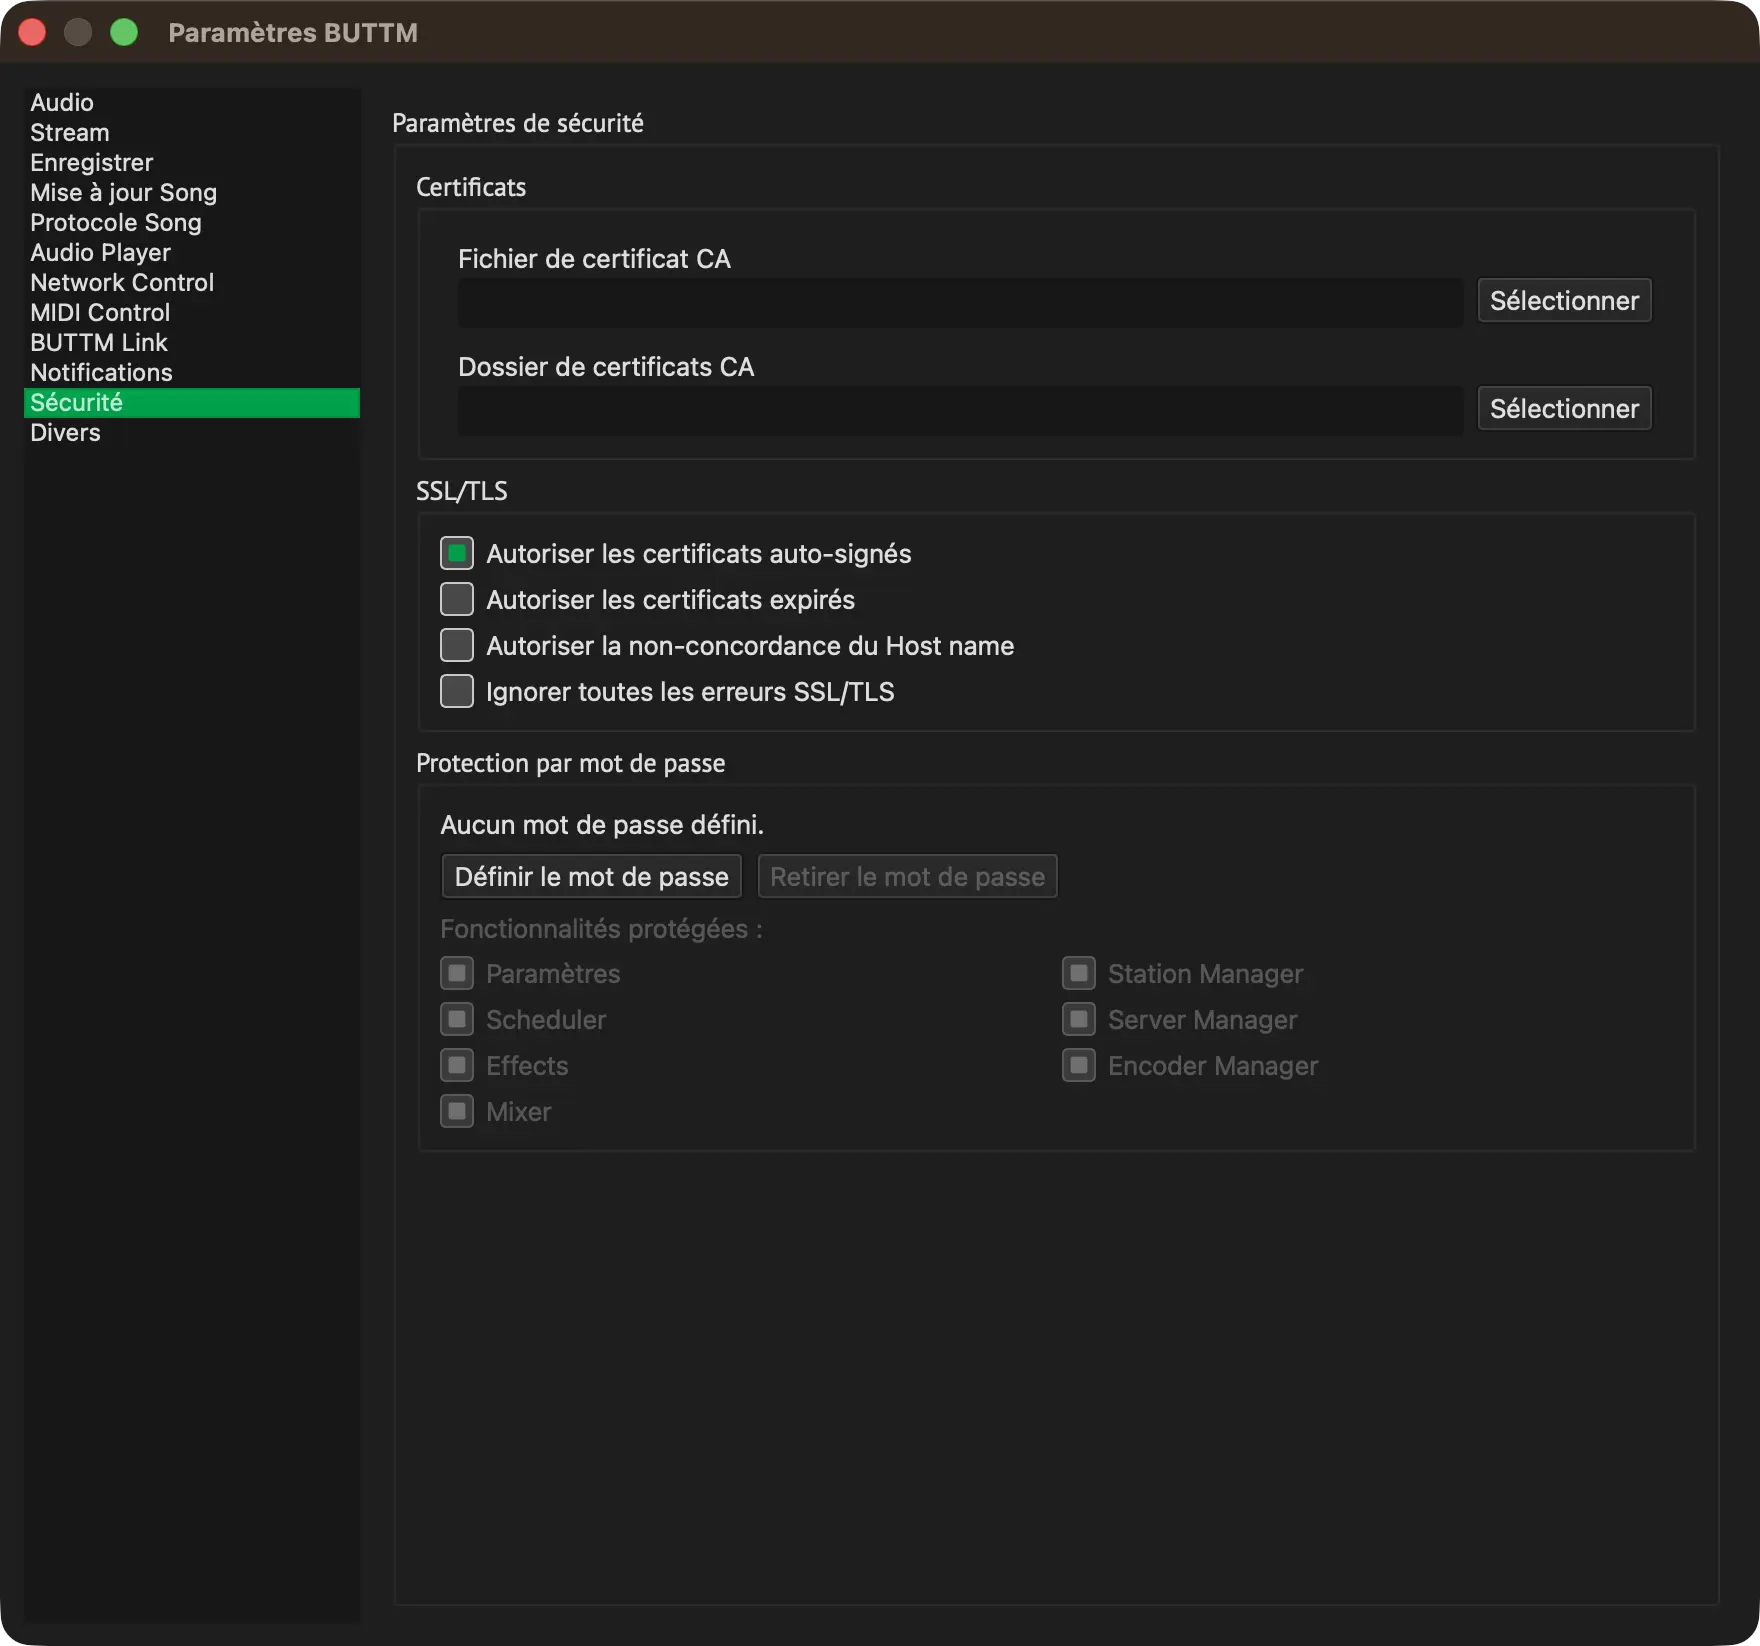Open the Notifications section
1760x1646 pixels.
tap(191, 373)
